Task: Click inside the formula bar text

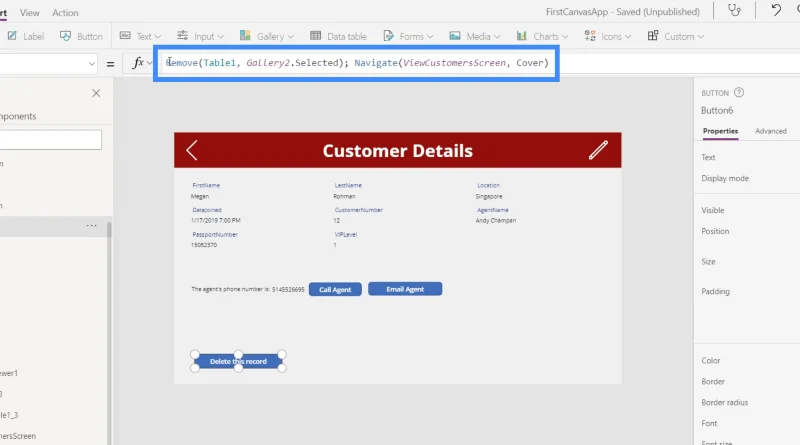Action: (357, 63)
